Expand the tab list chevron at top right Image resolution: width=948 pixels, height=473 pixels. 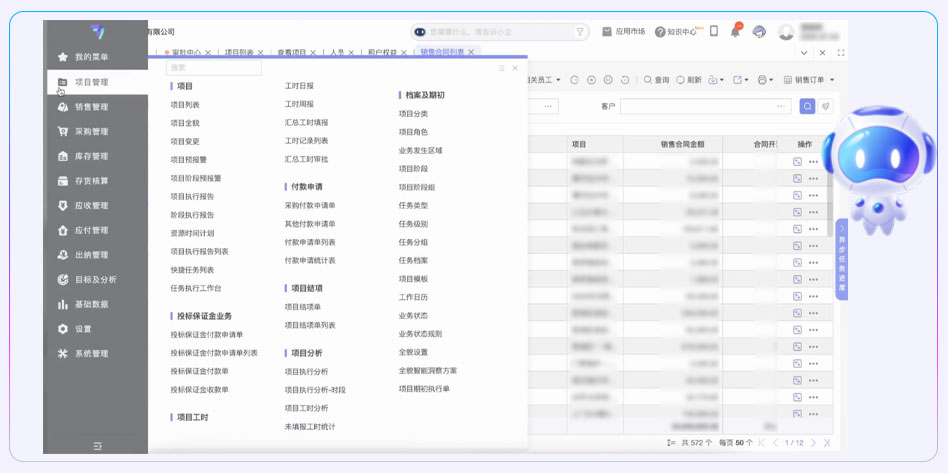point(804,52)
